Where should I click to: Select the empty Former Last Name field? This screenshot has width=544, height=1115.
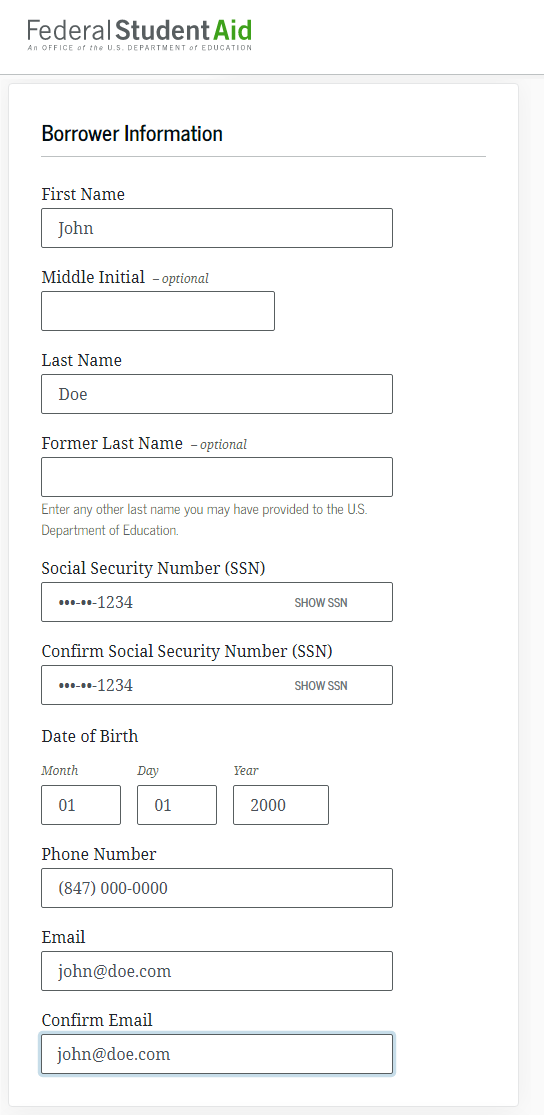point(217,477)
